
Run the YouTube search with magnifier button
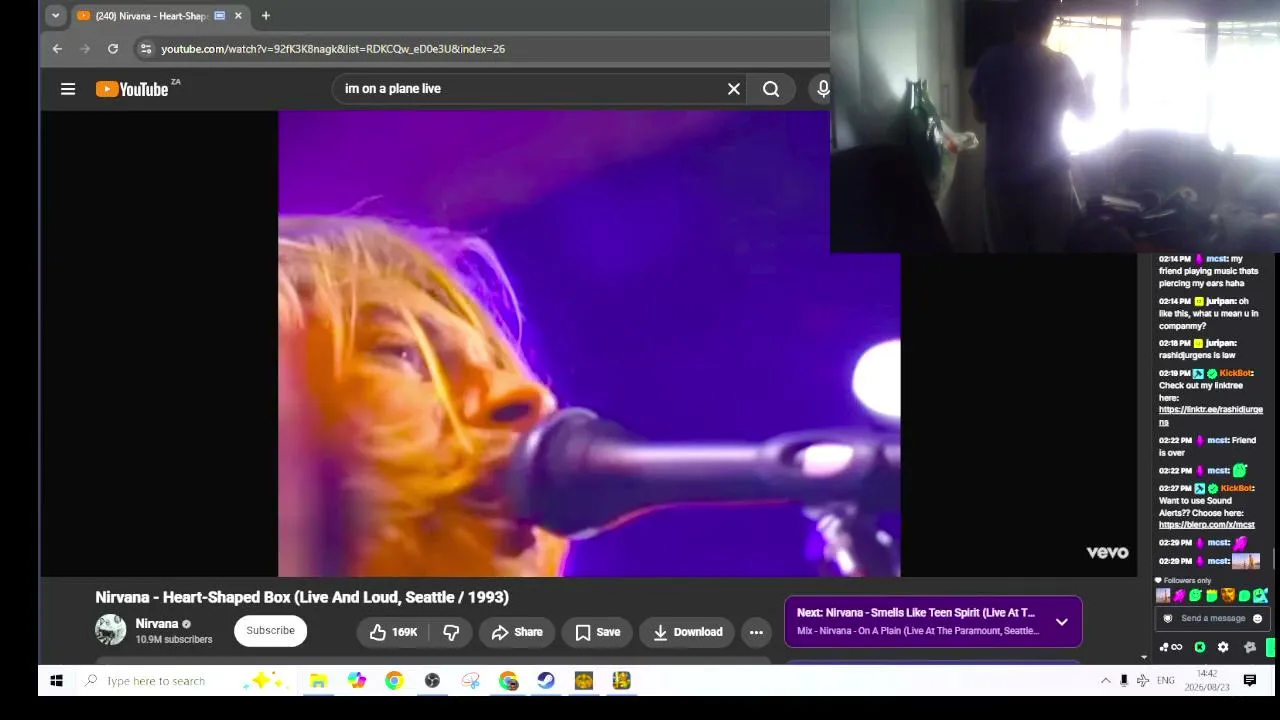(x=771, y=89)
